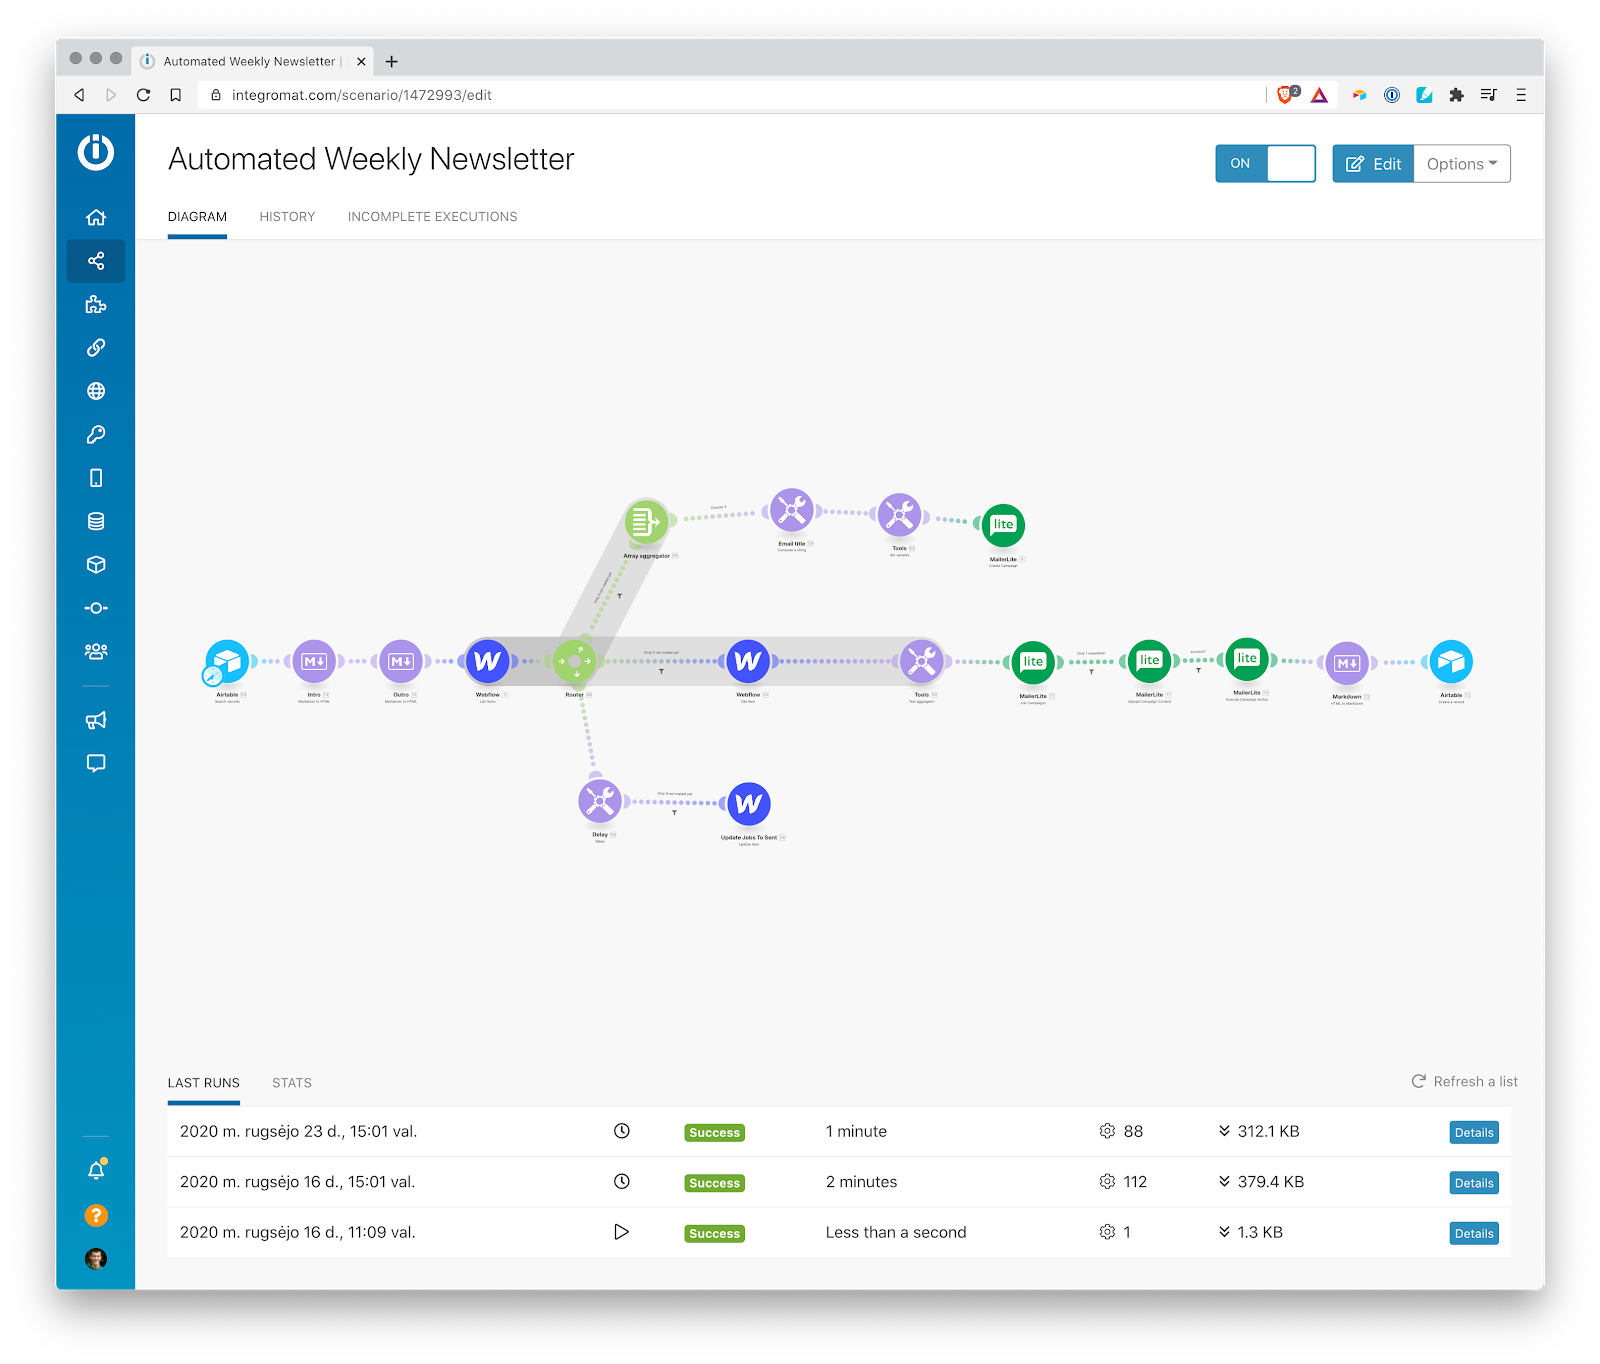Screen dimensions: 1600x1364
Task: Open filter between Delay and Update Jobs
Action: (x=674, y=812)
